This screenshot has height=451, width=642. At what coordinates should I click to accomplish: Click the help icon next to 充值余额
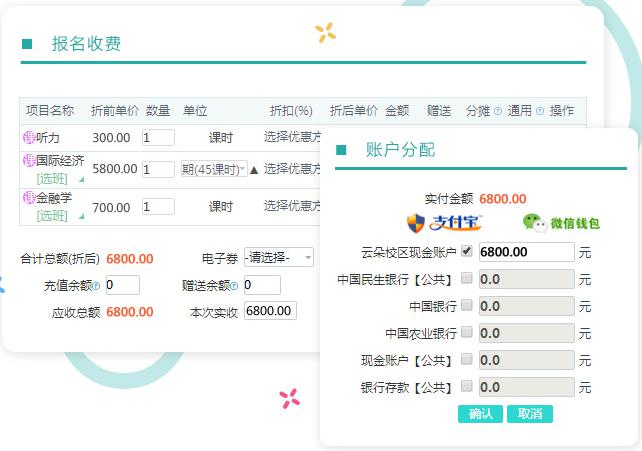tap(97, 286)
